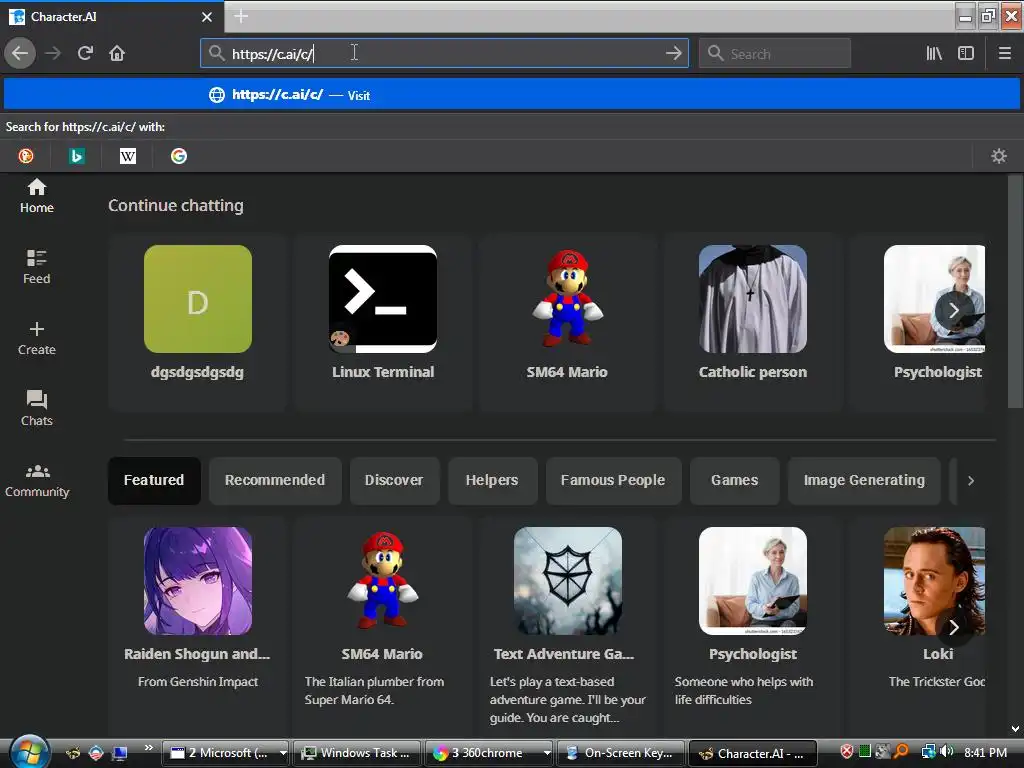Reload the page with the refresh icon
Screen dimensions: 1024x768
point(85,53)
